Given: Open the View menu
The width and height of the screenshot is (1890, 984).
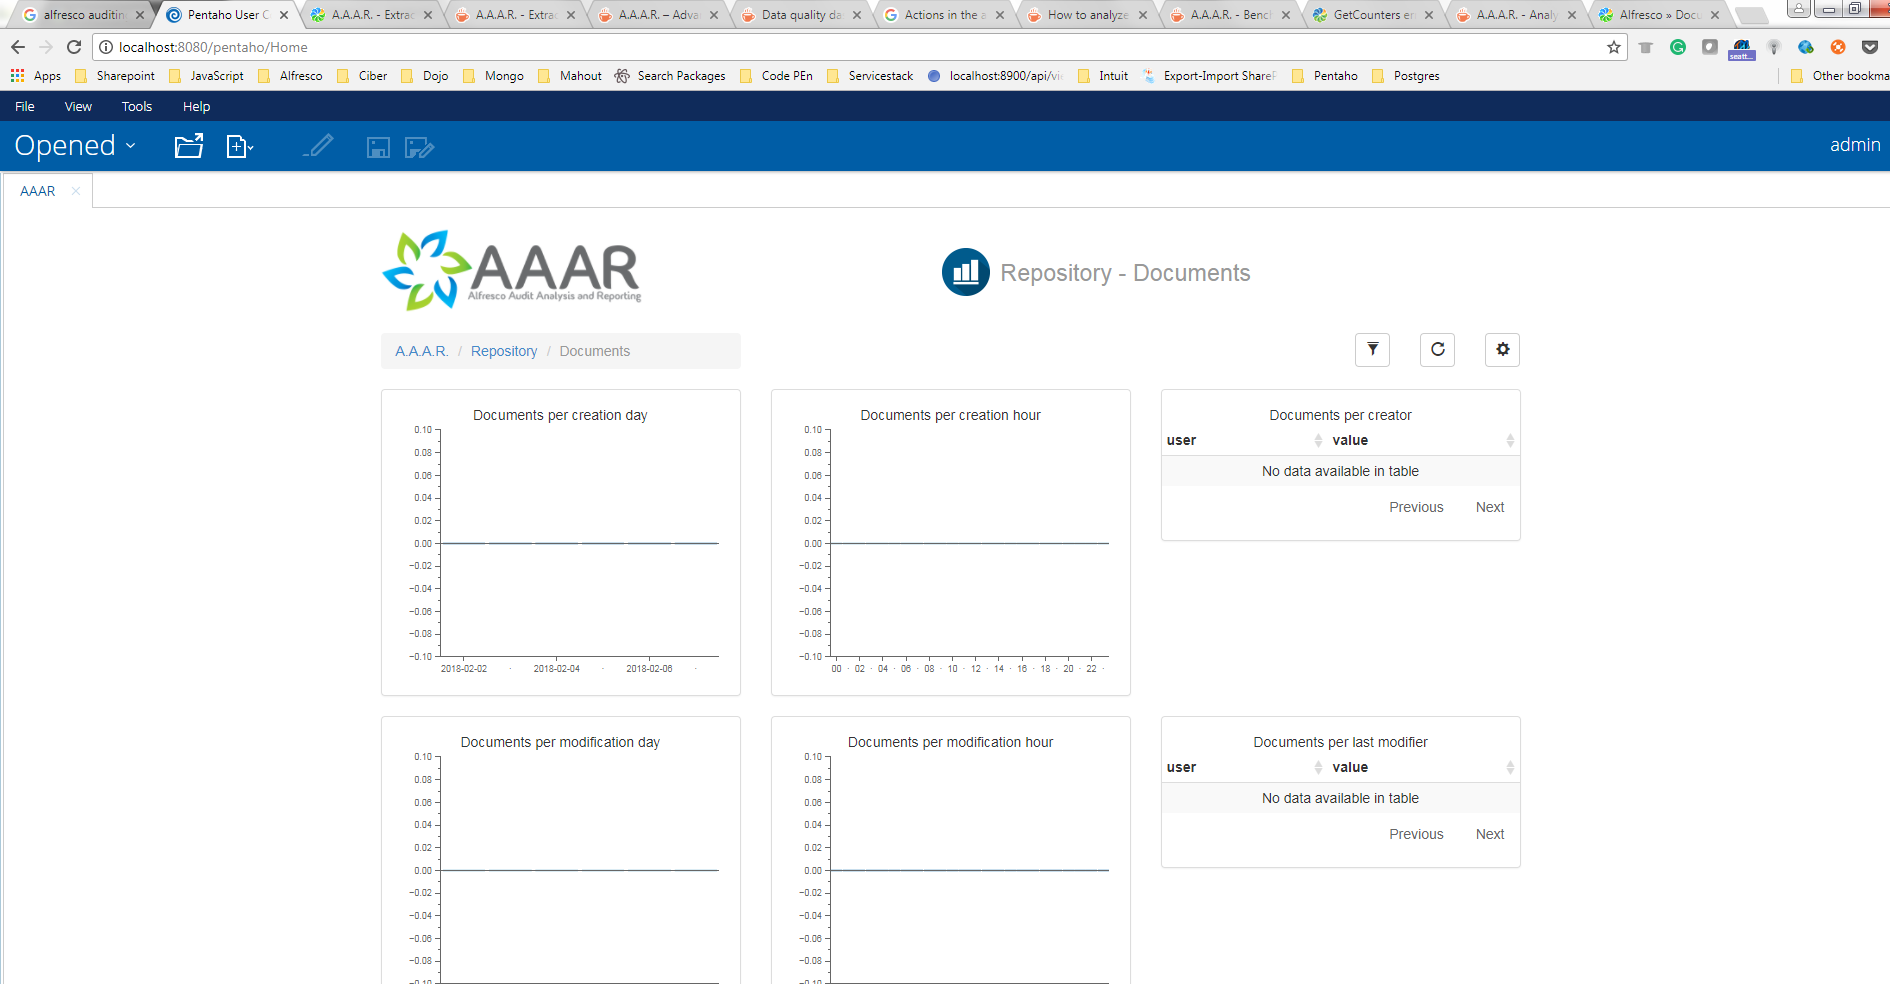Looking at the screenshot, I should pos(78,106).
